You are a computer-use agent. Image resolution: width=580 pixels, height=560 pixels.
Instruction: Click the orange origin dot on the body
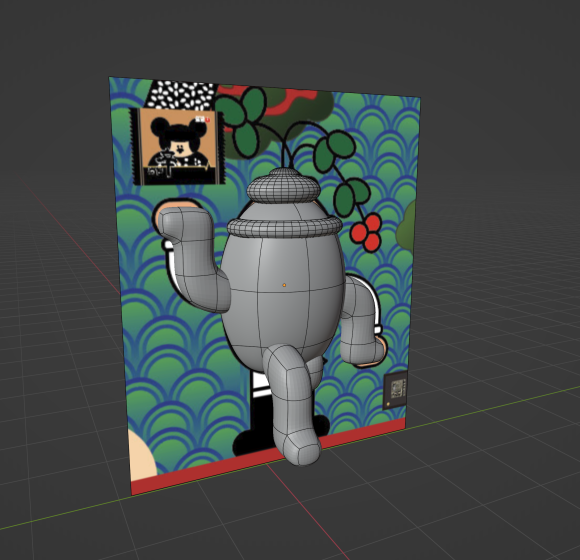(x=284, y=285)
